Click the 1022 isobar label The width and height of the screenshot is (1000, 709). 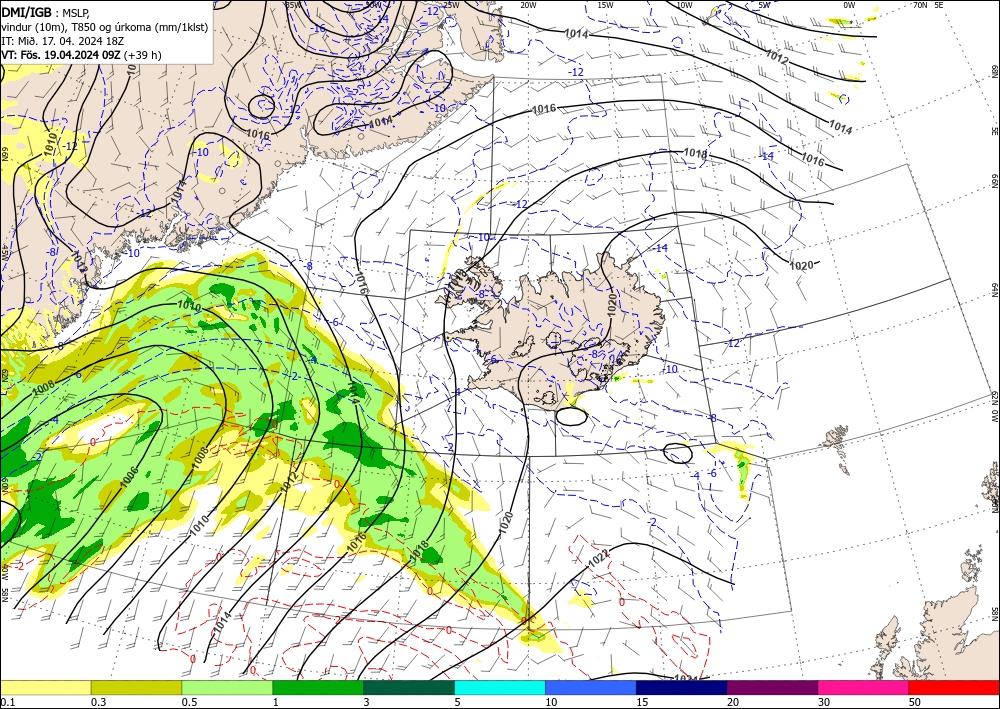tap(599, 557)
